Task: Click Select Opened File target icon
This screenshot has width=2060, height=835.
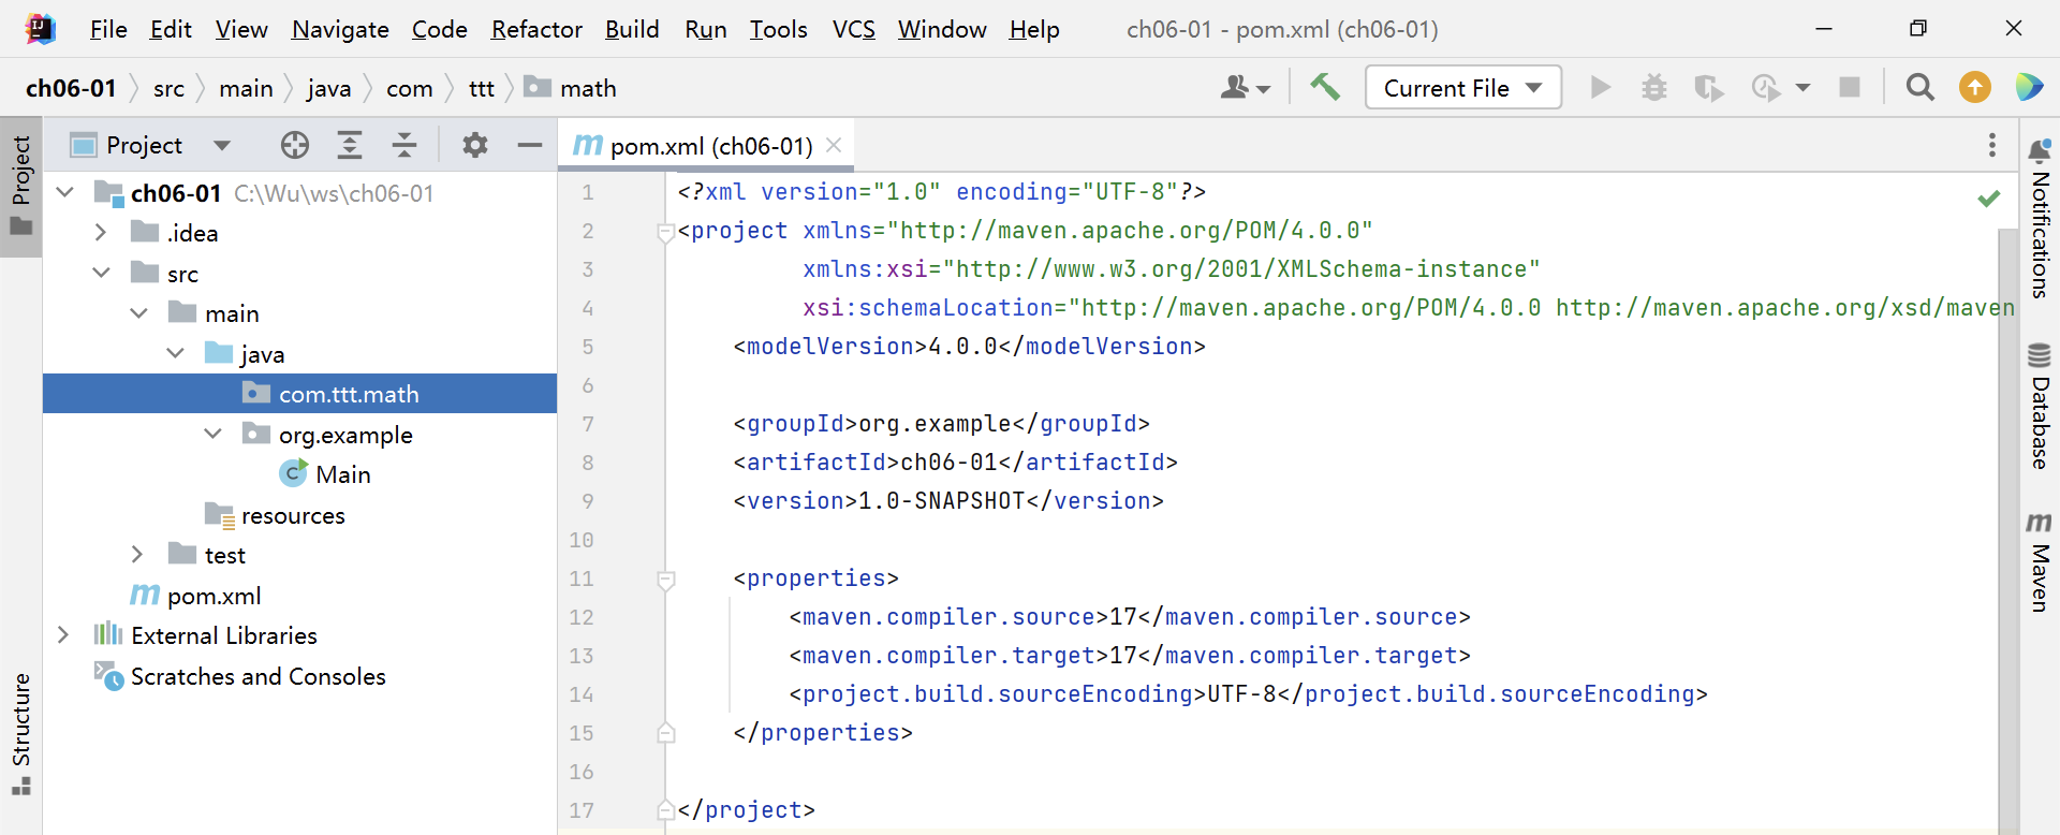Action: click(294, 145)
